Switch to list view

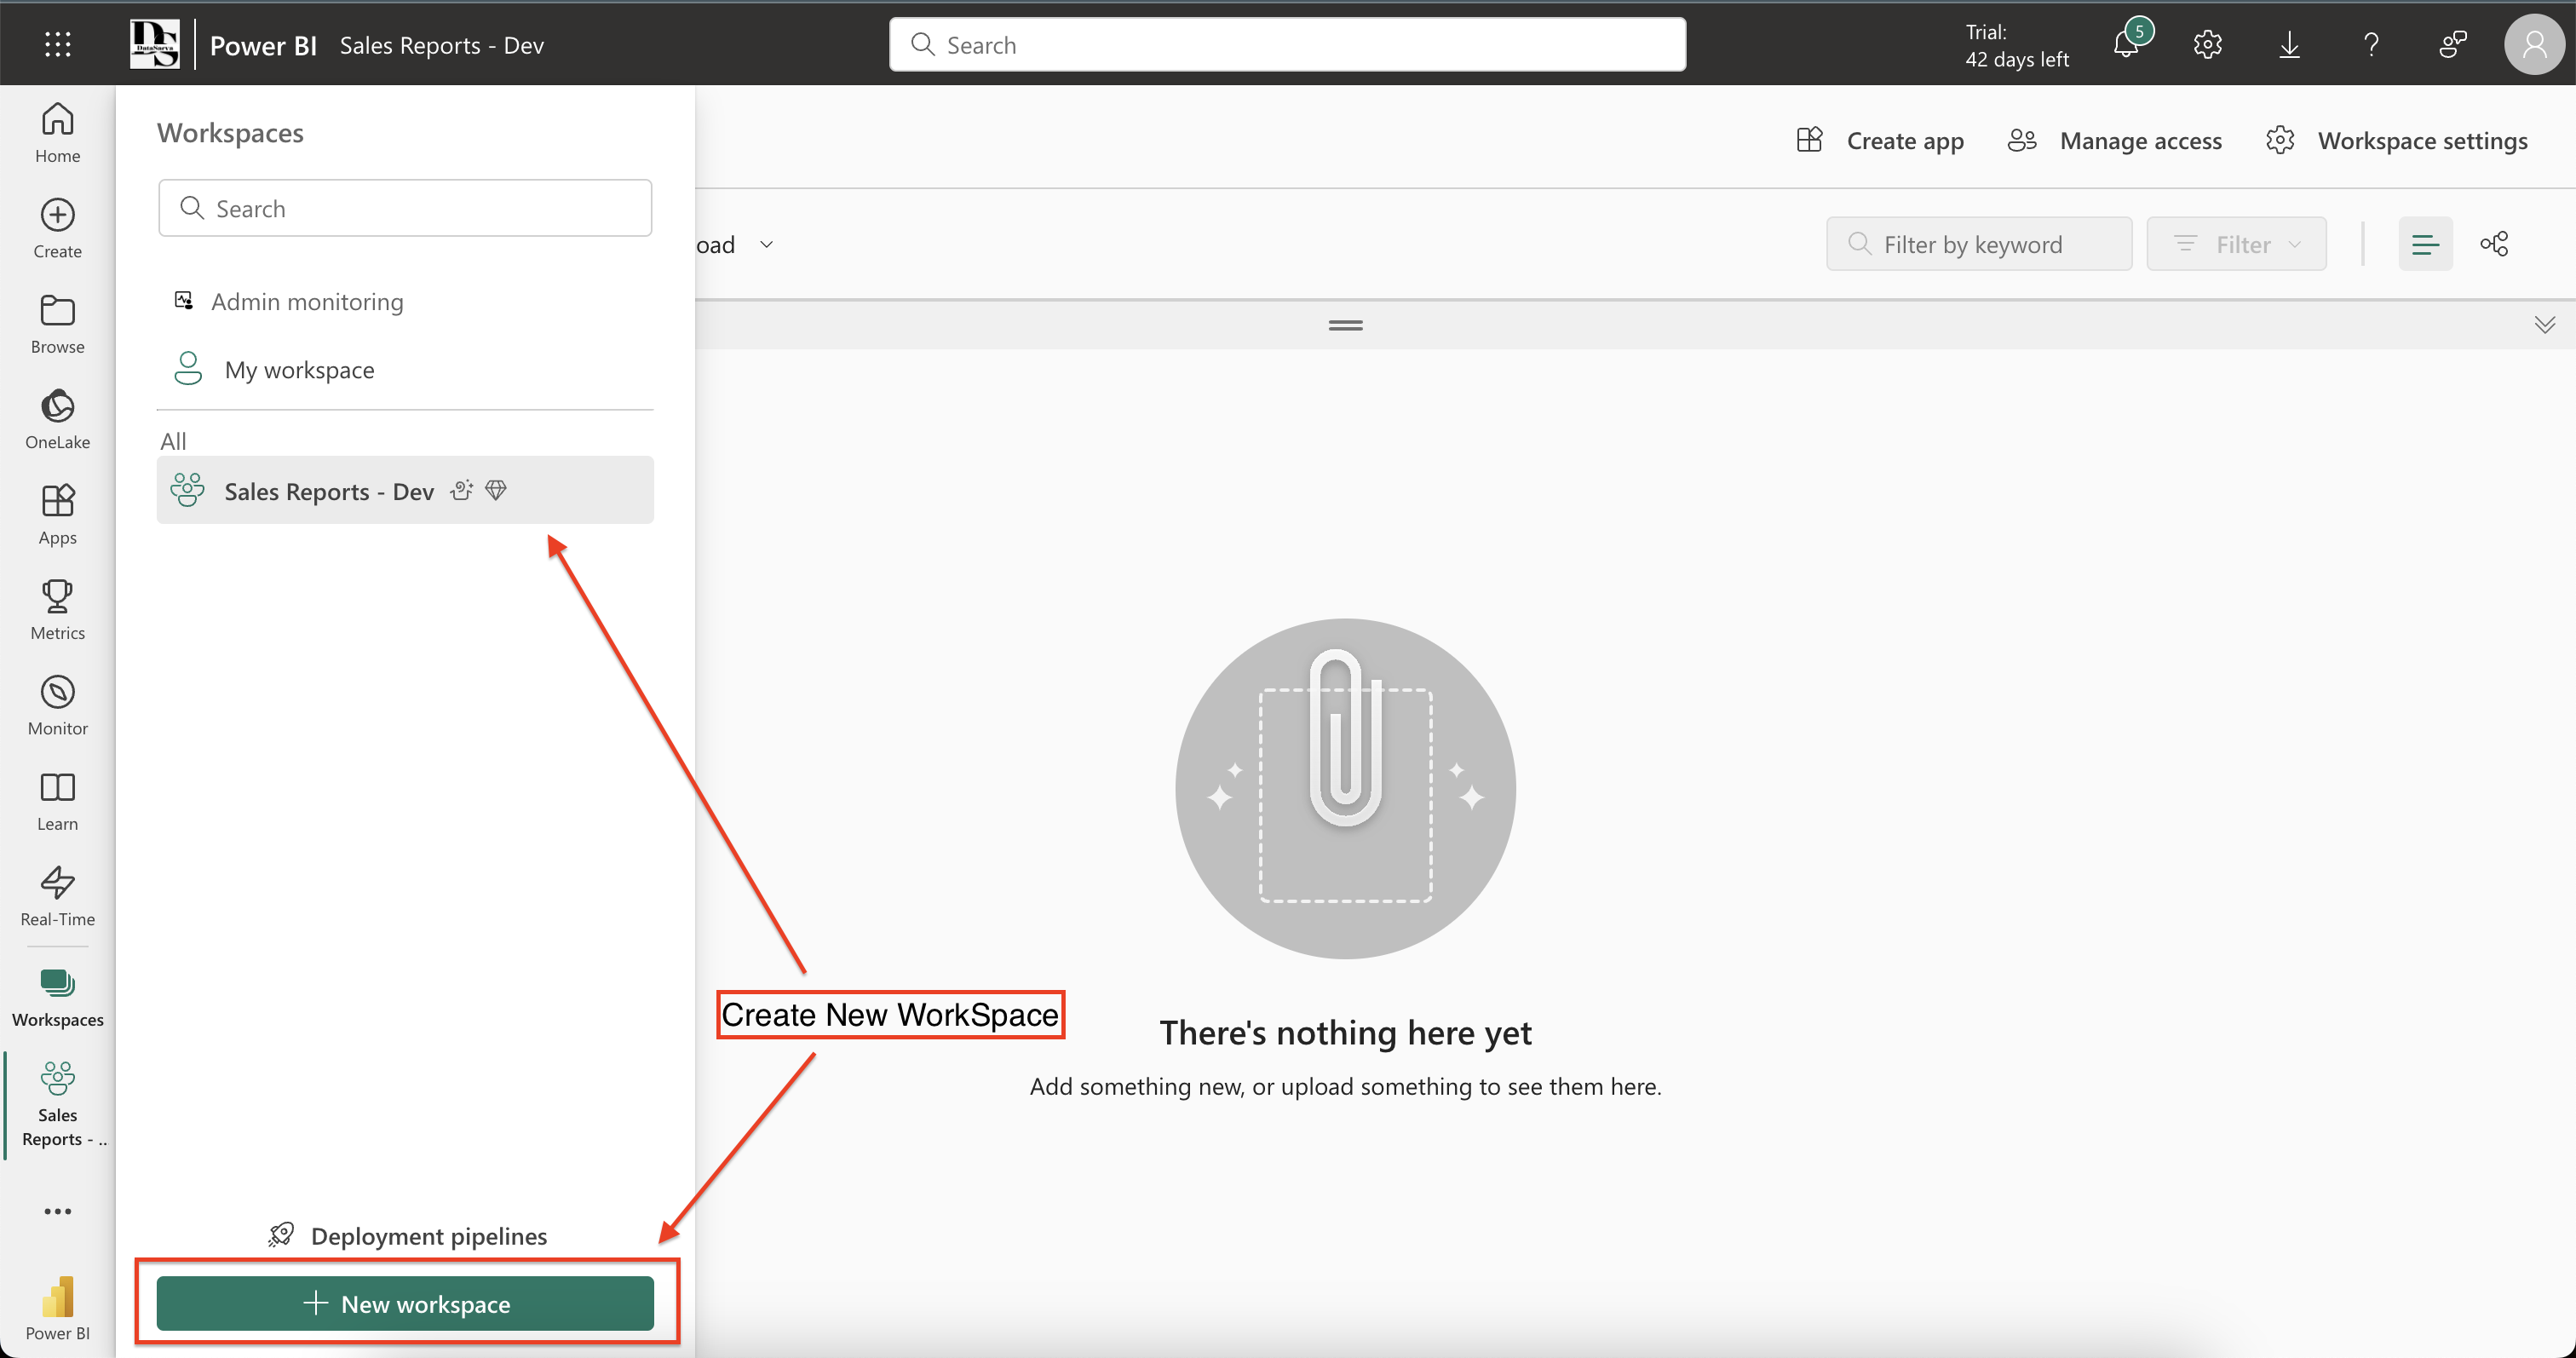pyautogui.click(x=2425, y=244)
